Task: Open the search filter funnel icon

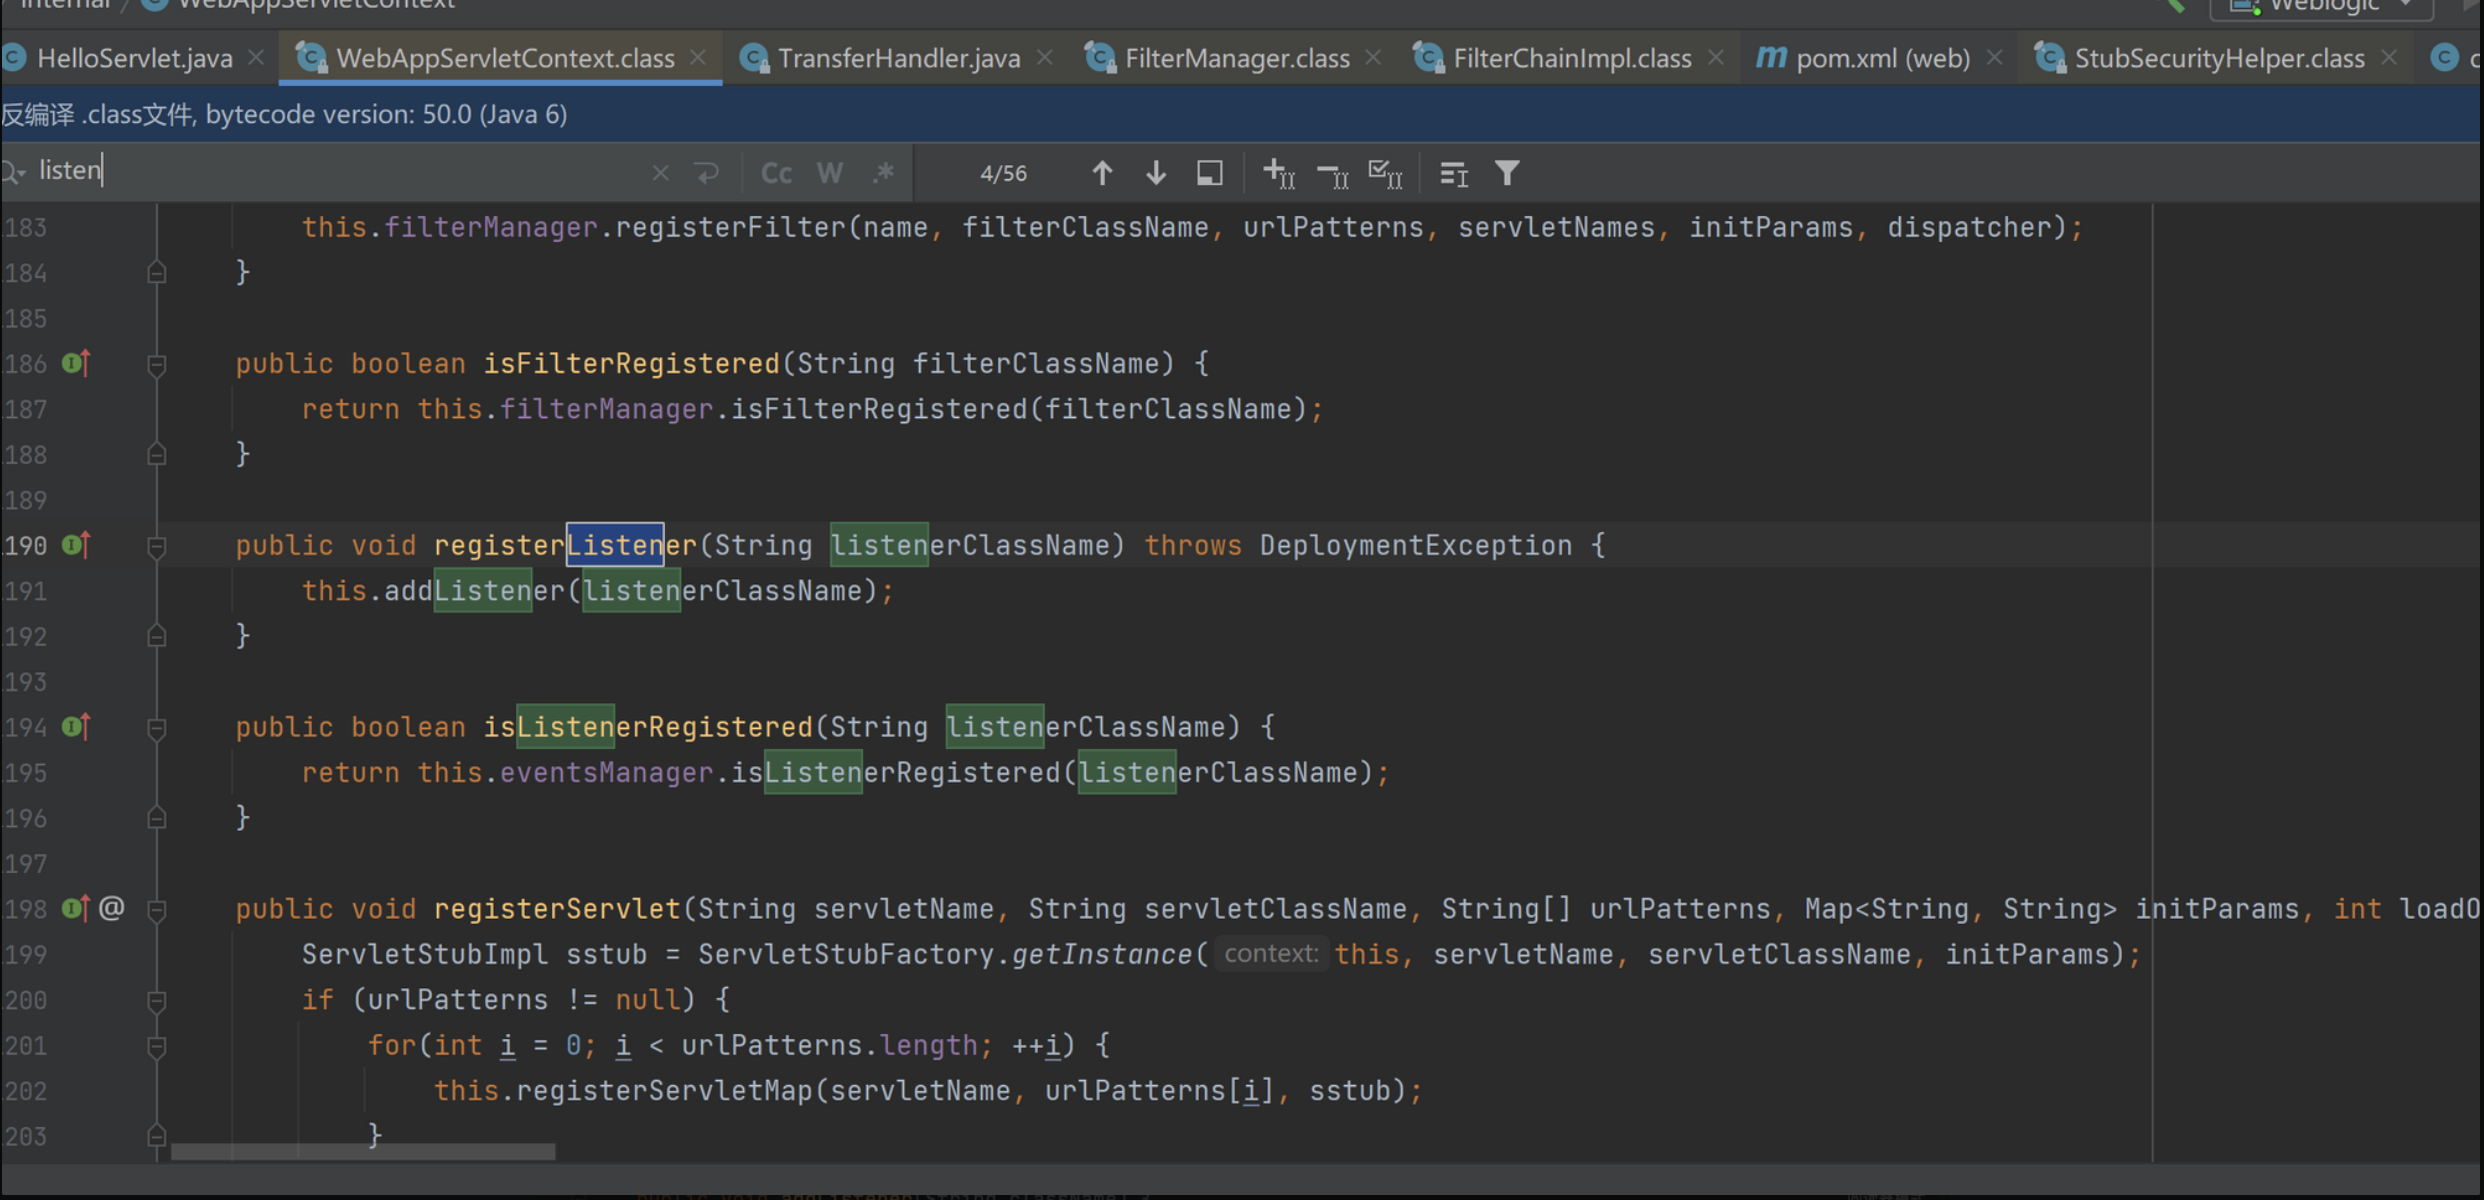Action: (x=1507, y=173)
